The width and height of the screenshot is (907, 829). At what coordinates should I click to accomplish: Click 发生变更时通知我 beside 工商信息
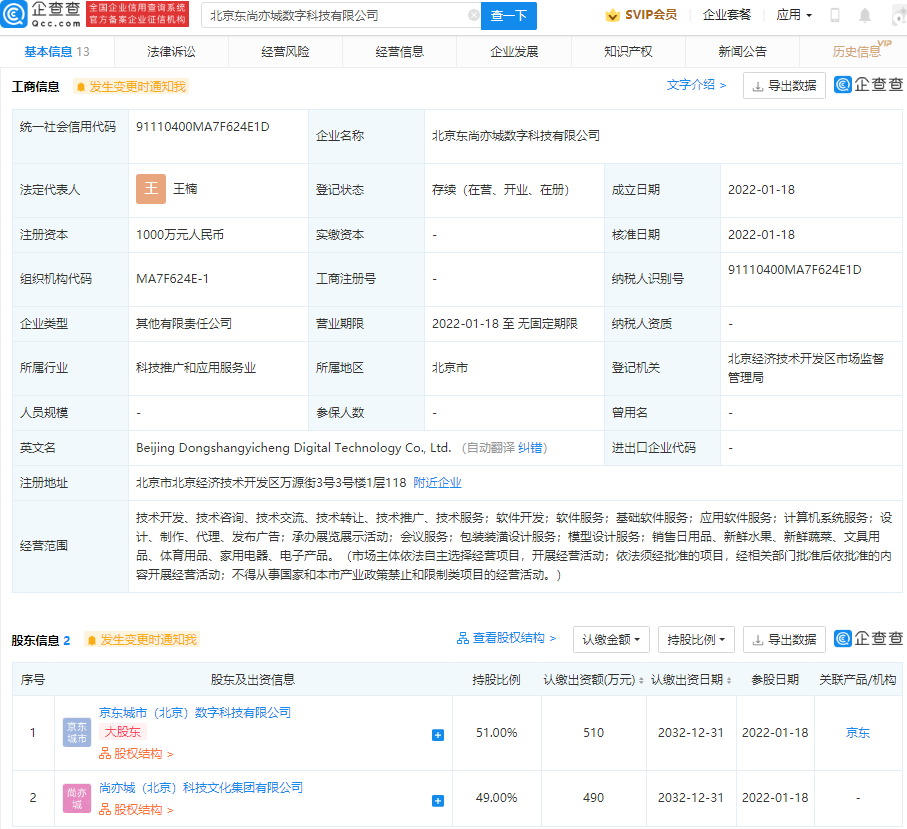tap(131, 87)
